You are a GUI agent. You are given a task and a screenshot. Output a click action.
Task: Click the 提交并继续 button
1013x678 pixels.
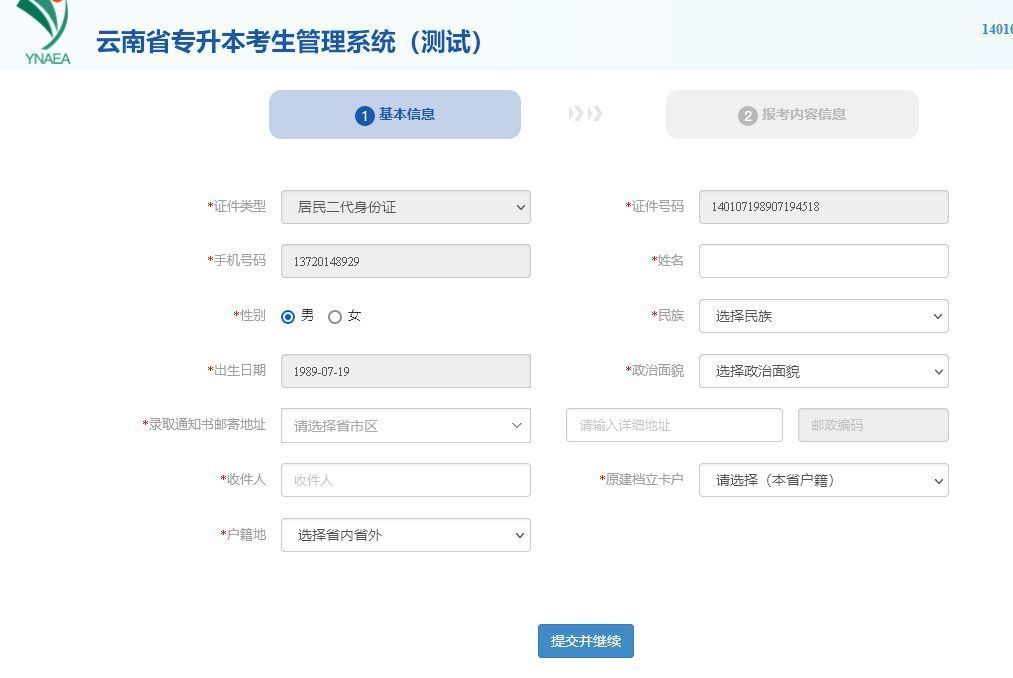click(x=585, y=641)
